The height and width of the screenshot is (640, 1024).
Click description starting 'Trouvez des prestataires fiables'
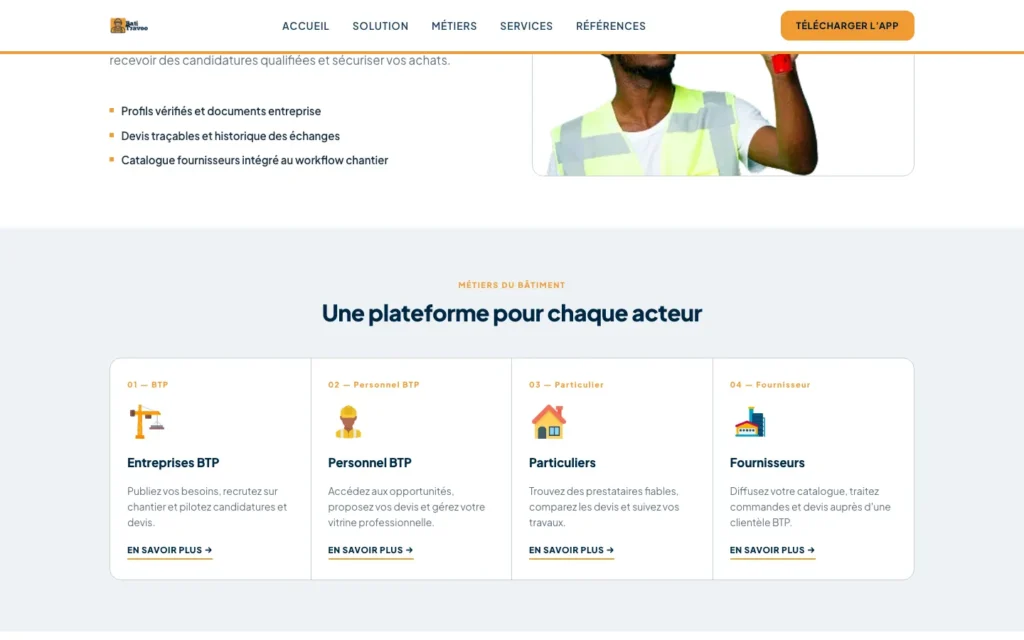(x=604, y=507)
